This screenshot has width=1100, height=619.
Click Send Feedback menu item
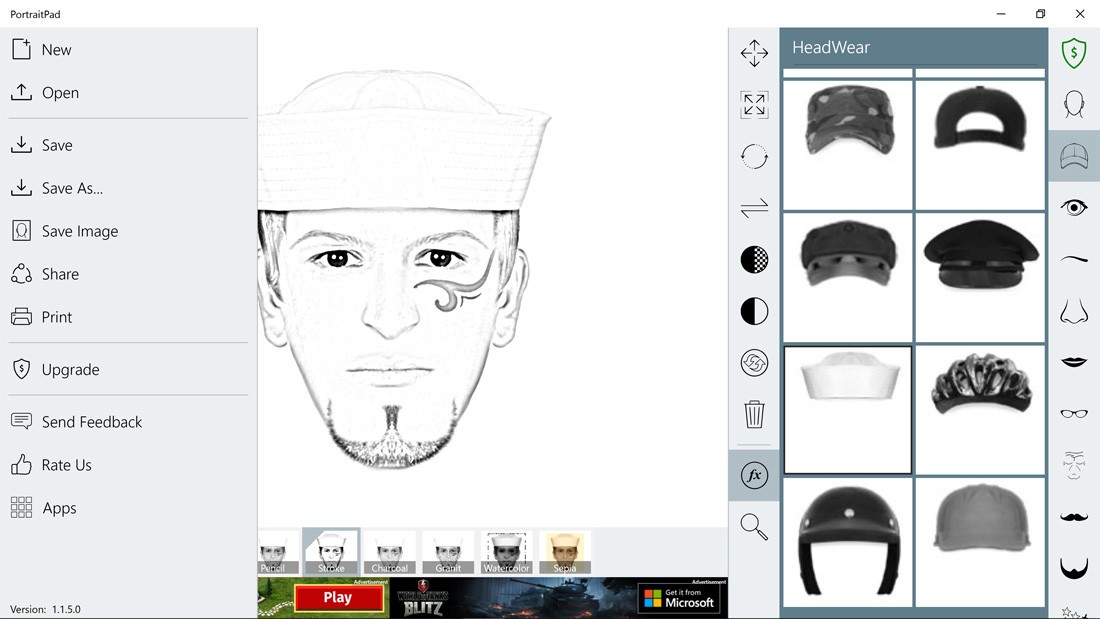click(x=92, y=422)
